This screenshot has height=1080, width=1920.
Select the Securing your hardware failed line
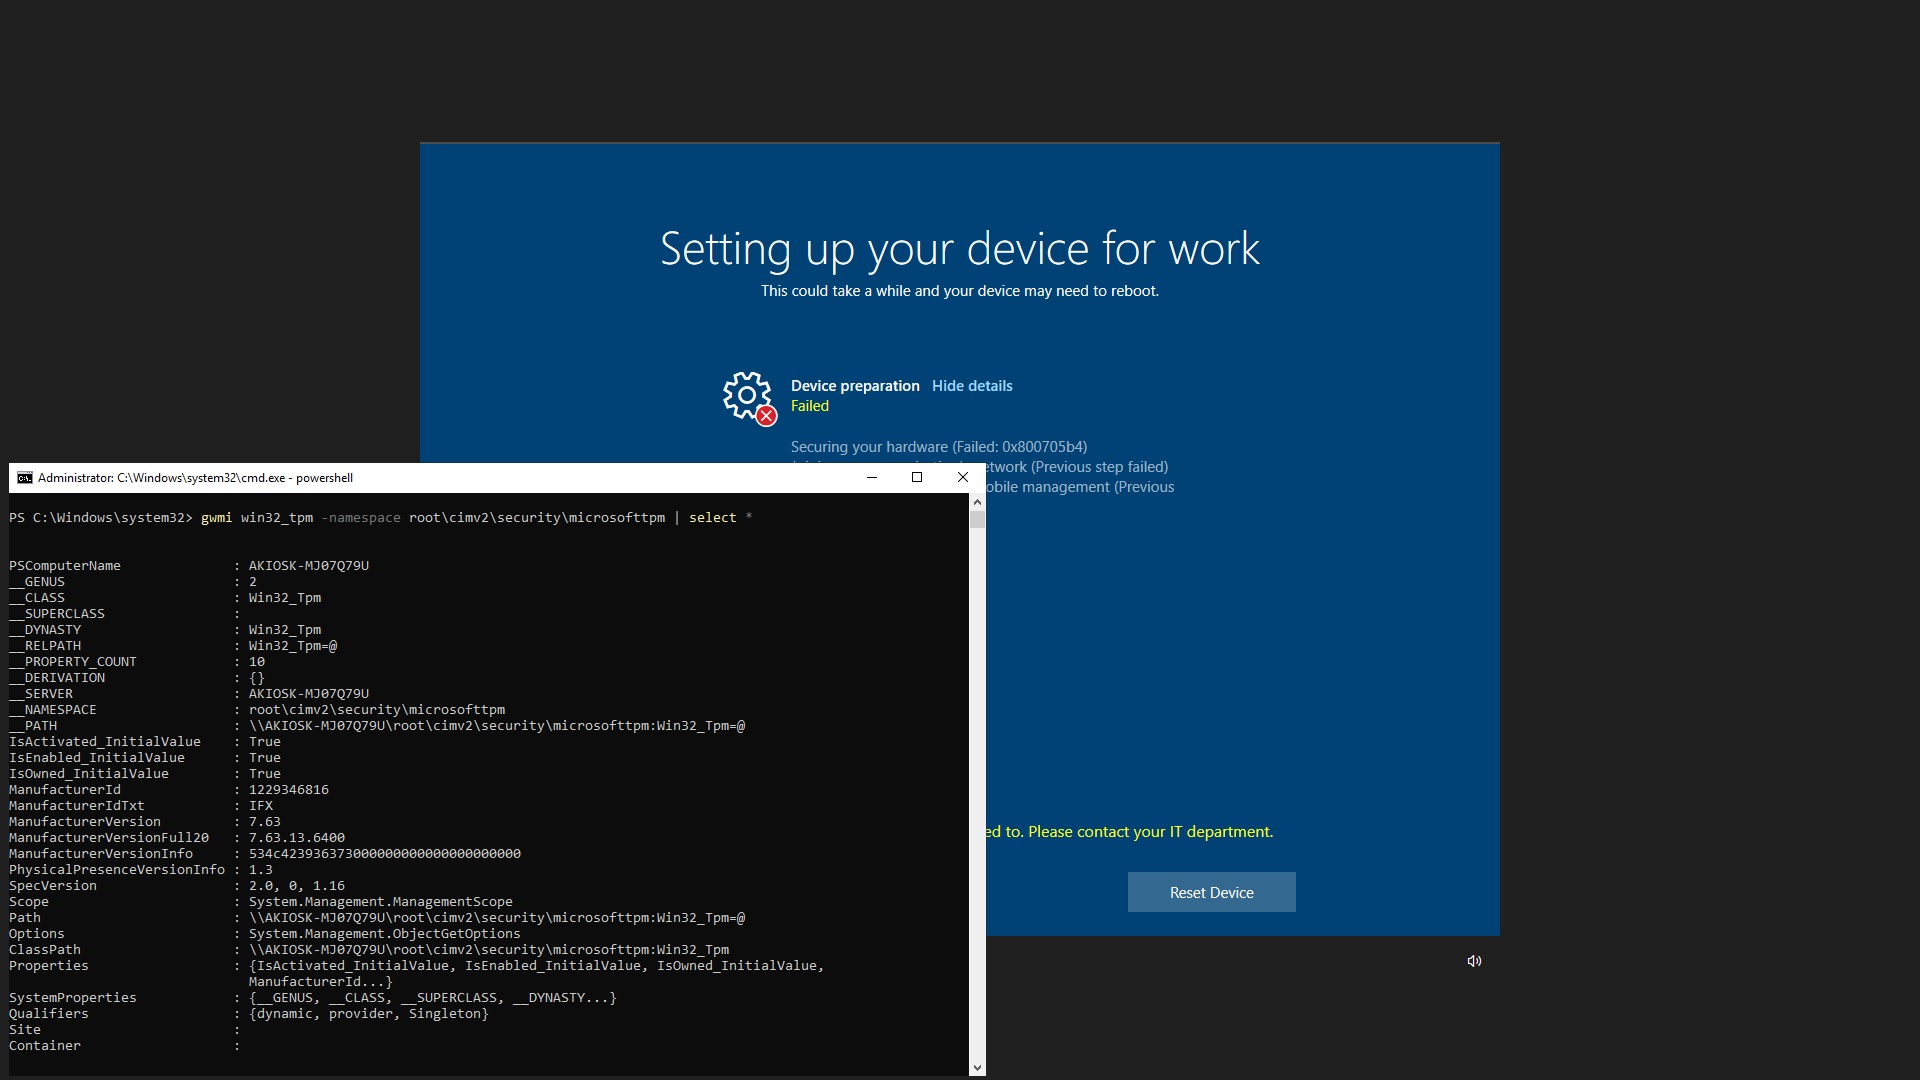click(x=938, y=447)
